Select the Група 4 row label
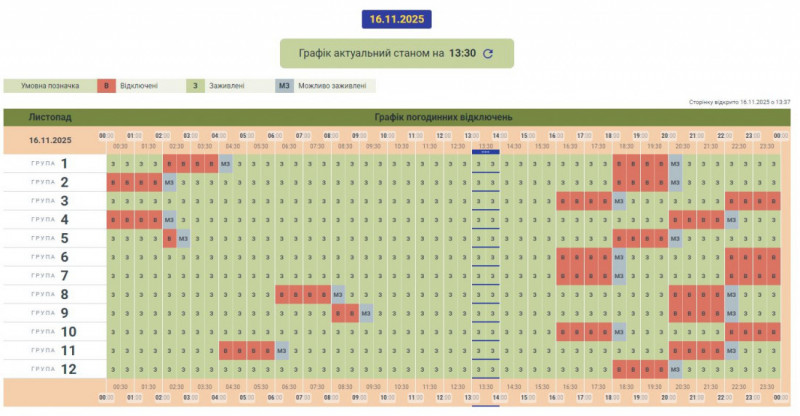Screen dimensions: 800x416 coord(50,220)
